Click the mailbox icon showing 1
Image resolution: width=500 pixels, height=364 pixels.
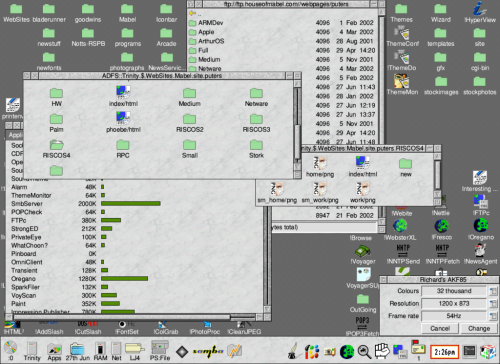click(418, 349)
